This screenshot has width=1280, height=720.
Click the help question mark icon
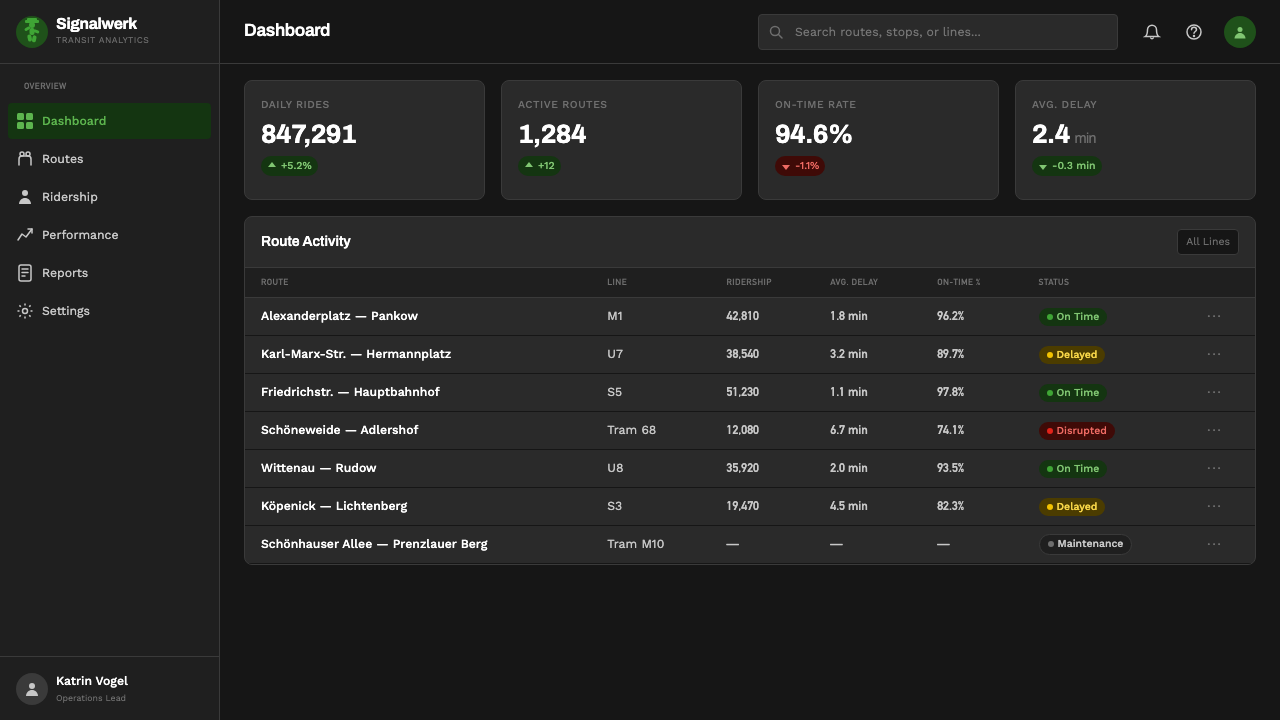(x=1194, y=32)
